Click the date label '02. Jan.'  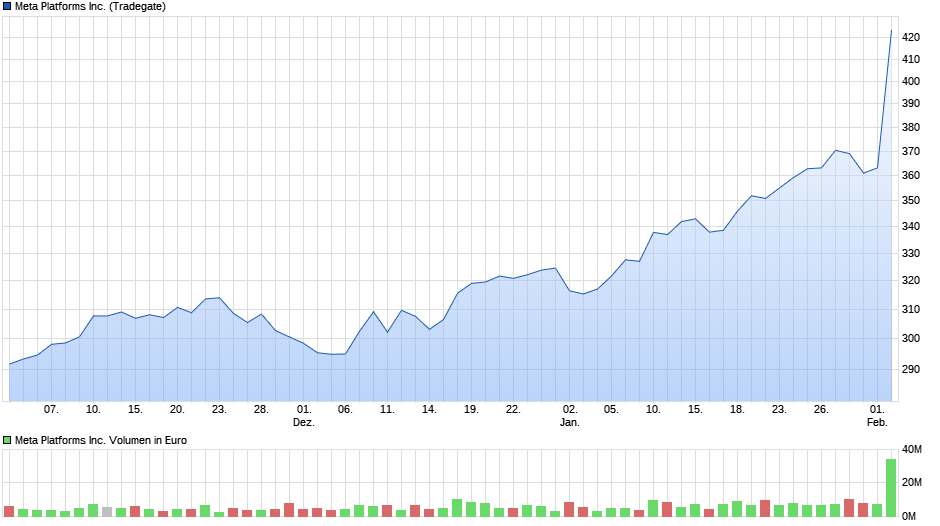[570, 416]
